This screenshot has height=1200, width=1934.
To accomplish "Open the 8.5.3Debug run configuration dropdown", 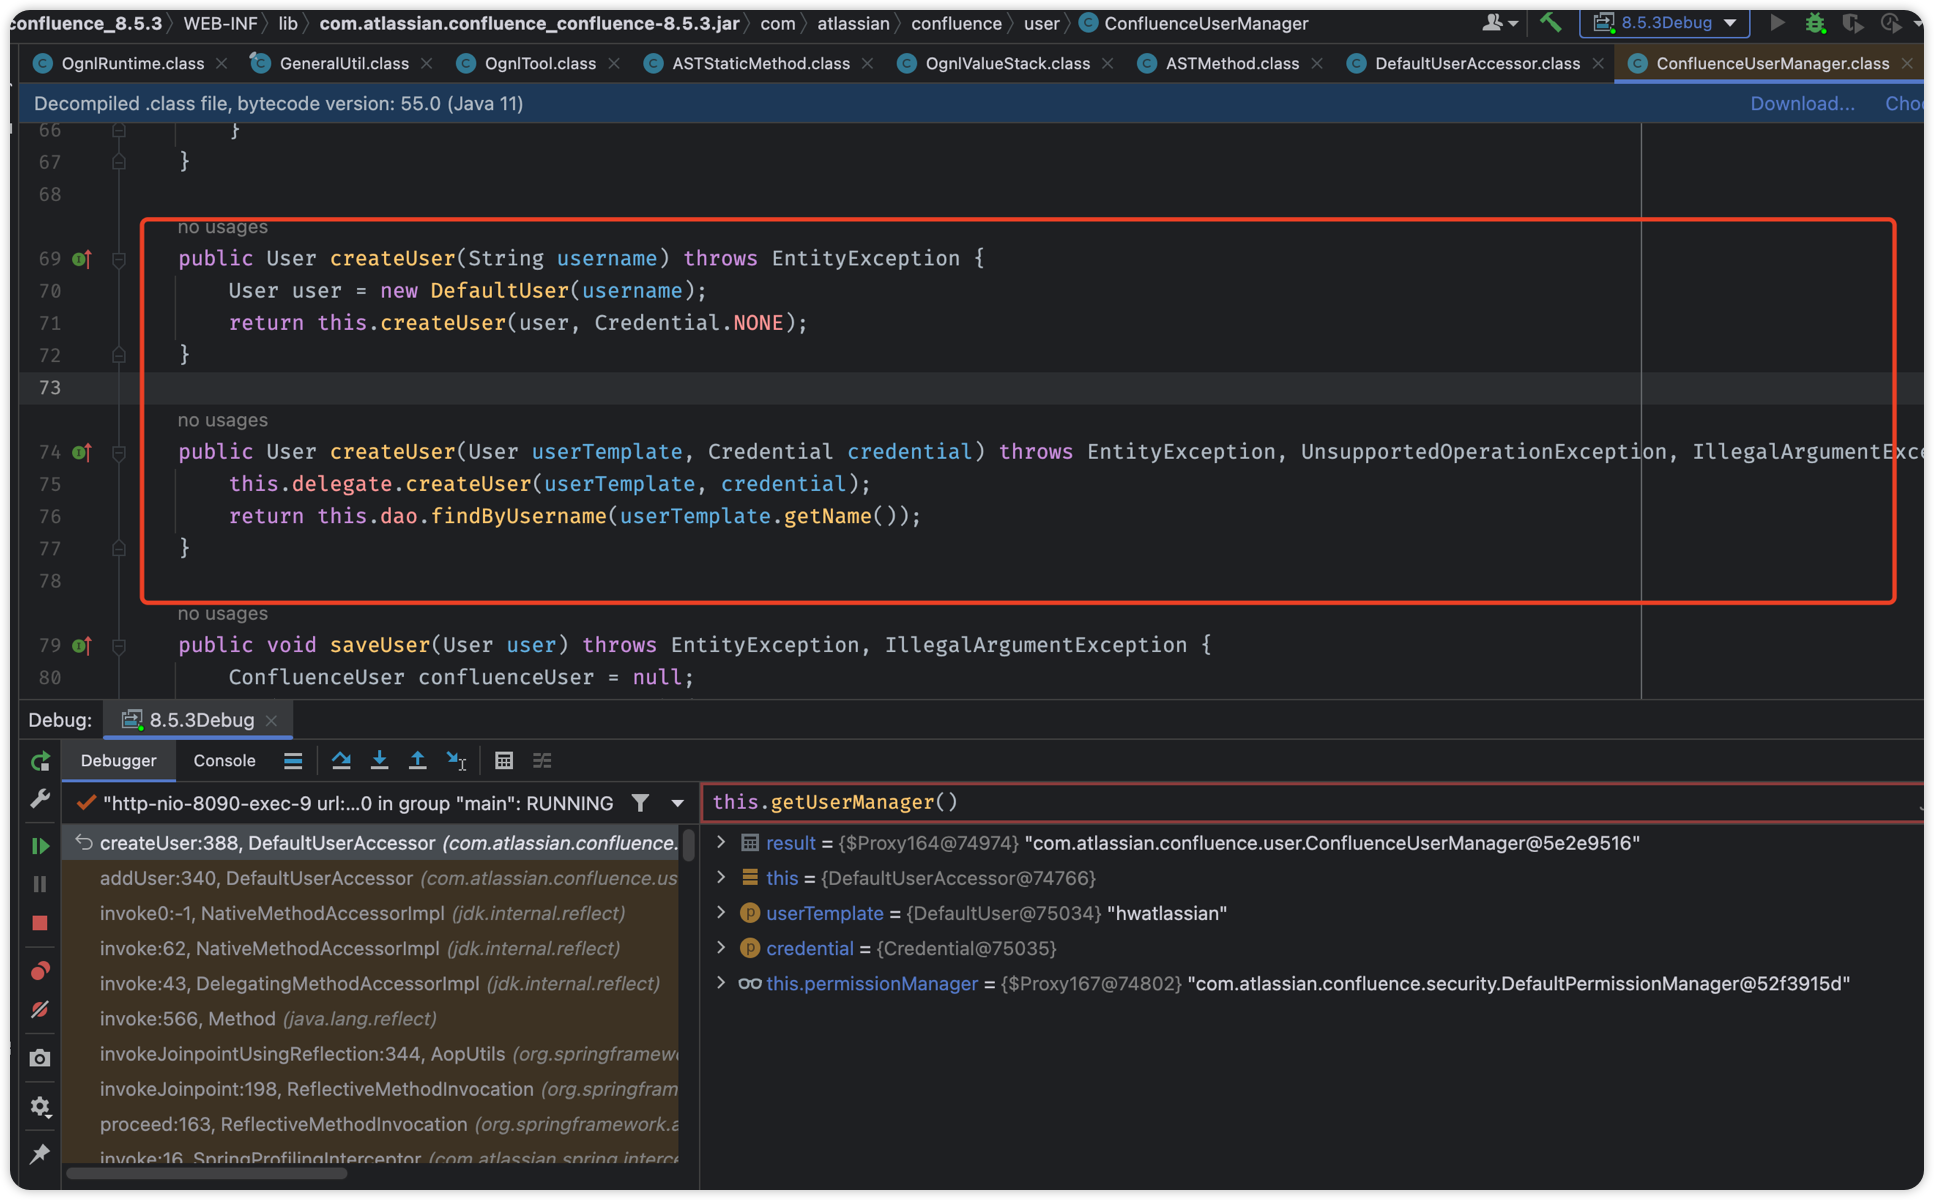I will 1665,22.
